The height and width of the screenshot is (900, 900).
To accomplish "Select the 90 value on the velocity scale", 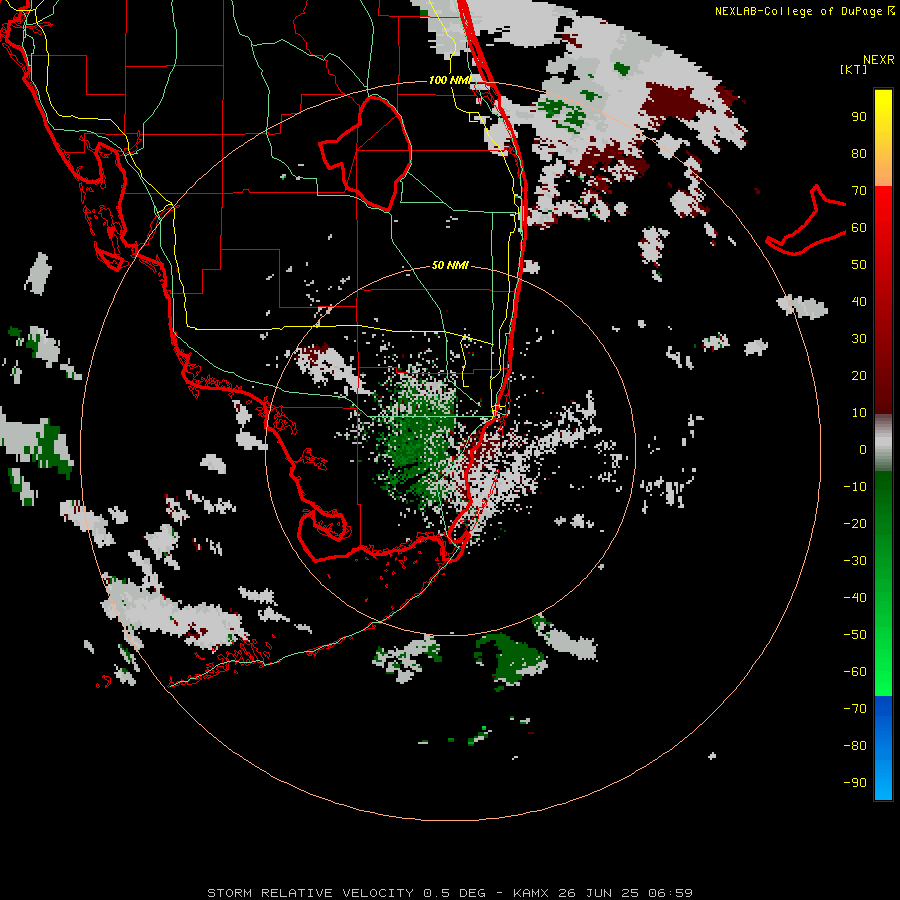I will click(x=859, y=117).
